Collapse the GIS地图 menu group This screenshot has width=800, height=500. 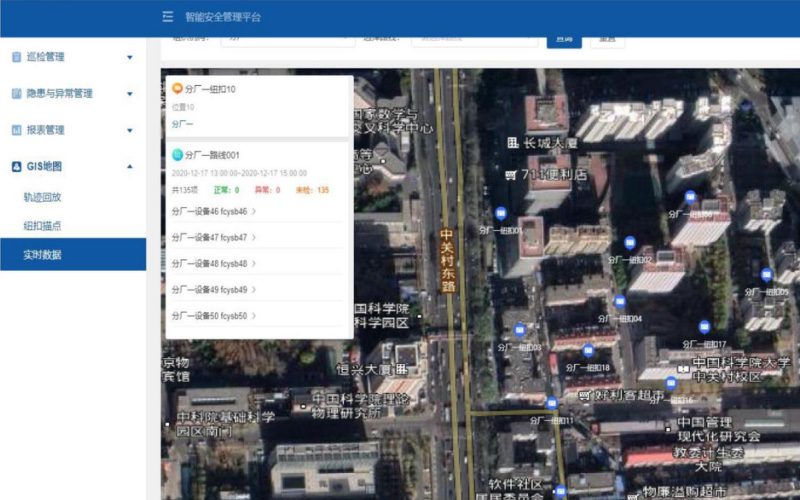(72, 167)
